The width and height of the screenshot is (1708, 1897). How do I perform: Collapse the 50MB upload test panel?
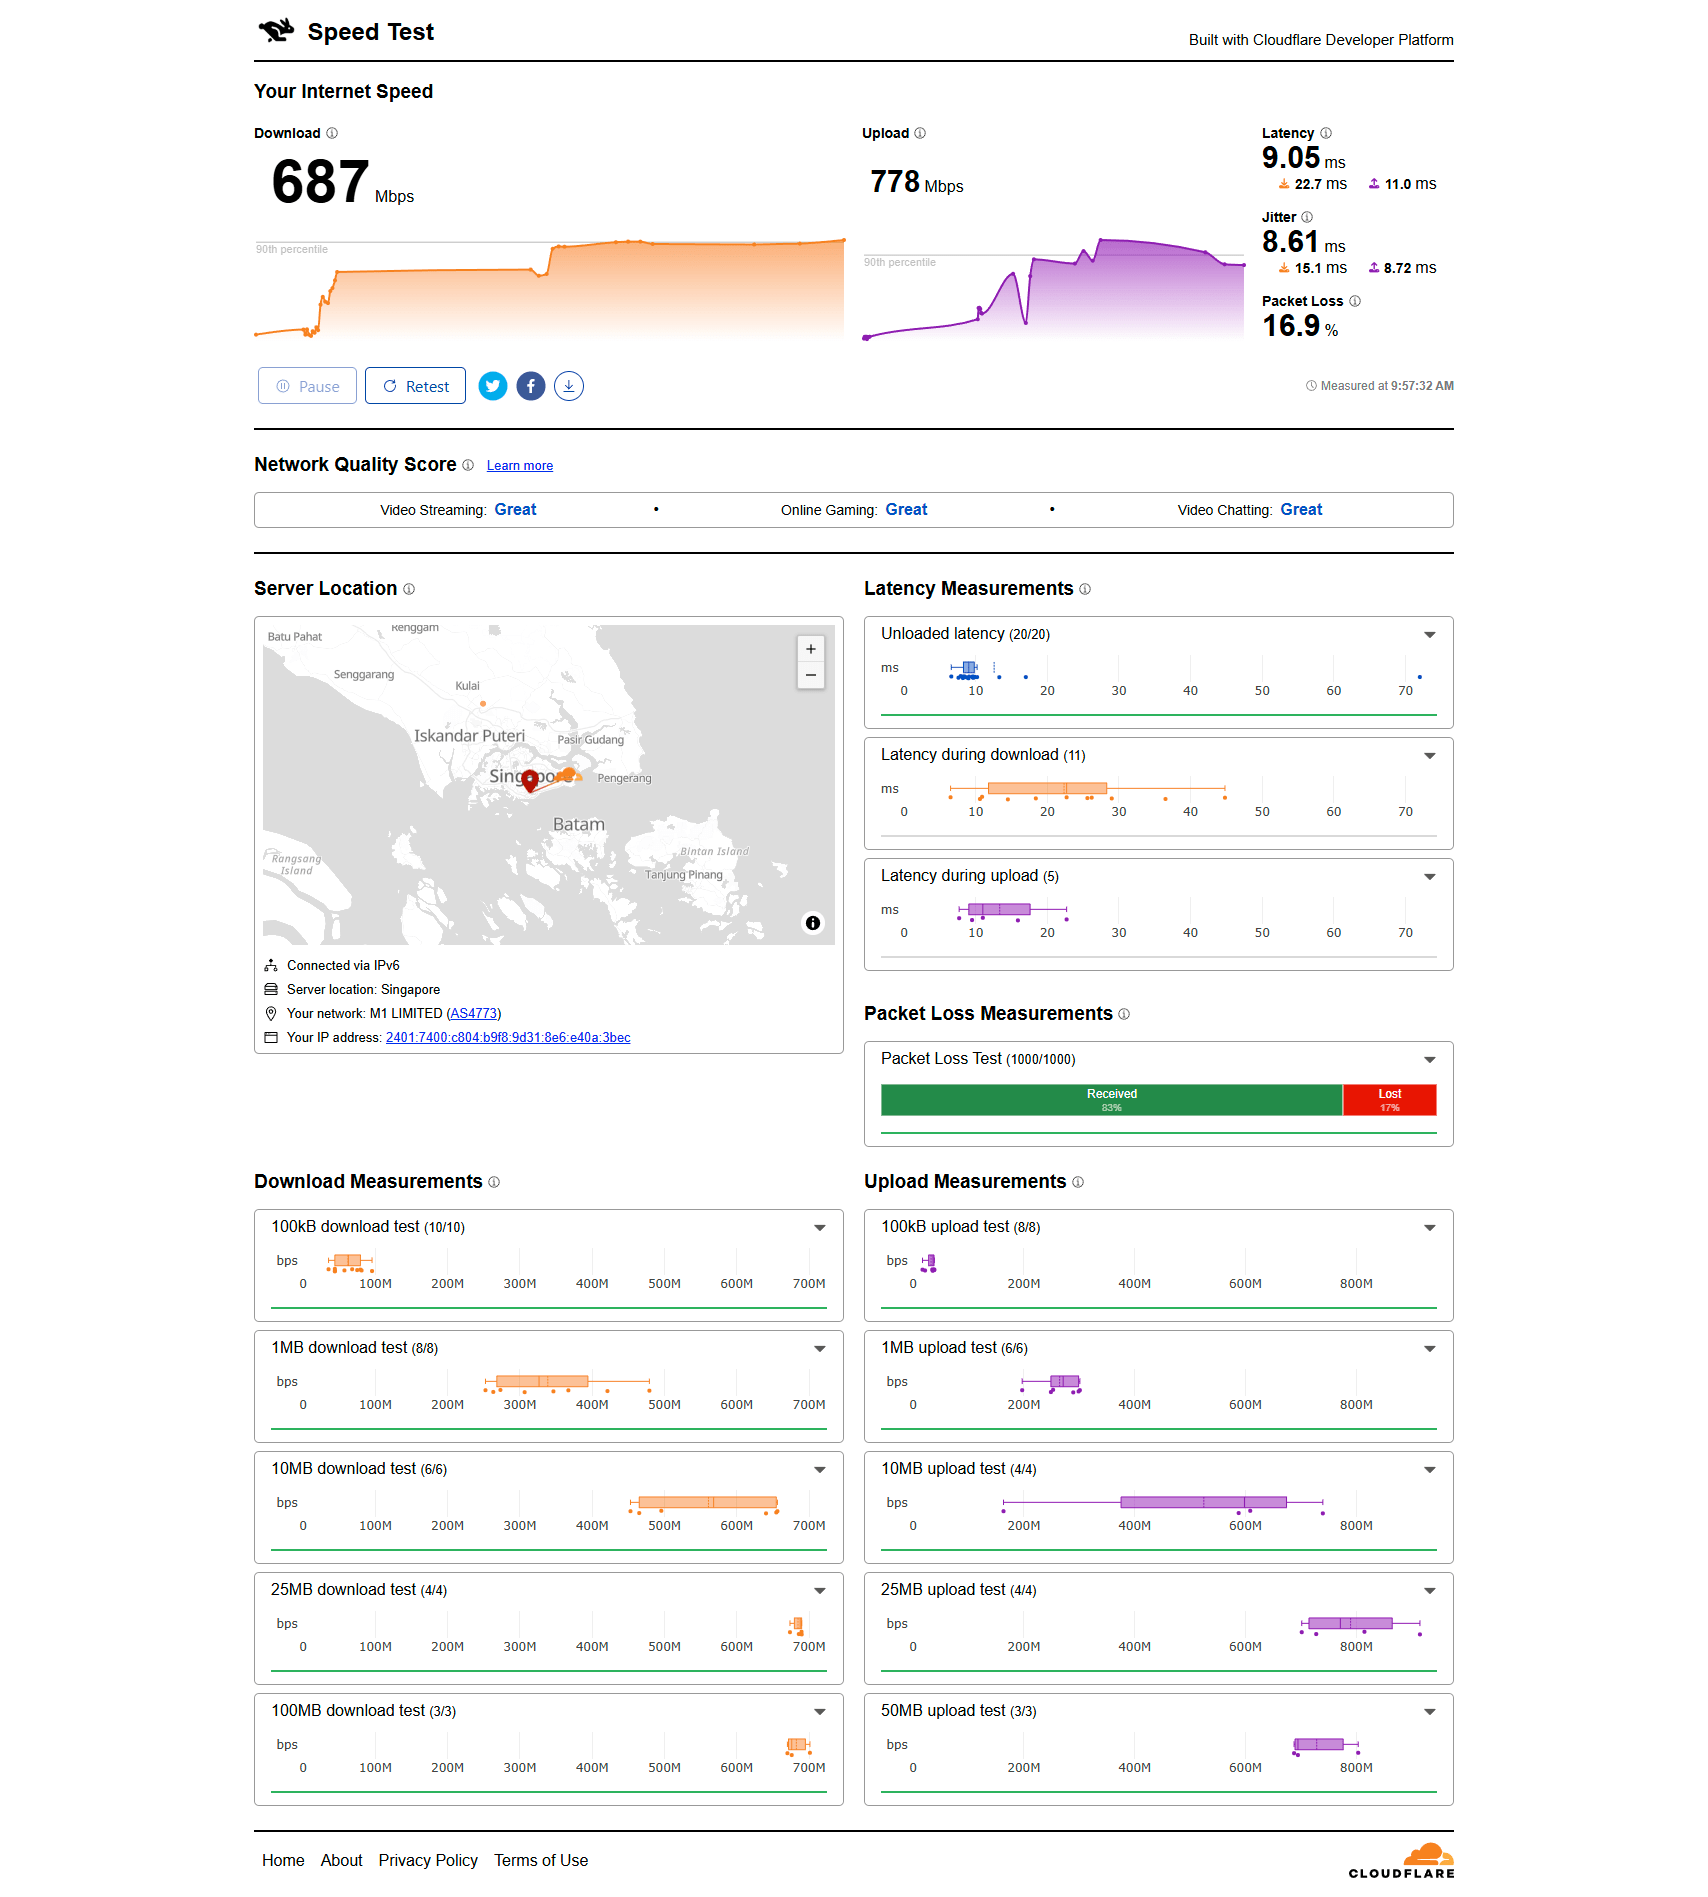[1430, 1712]
